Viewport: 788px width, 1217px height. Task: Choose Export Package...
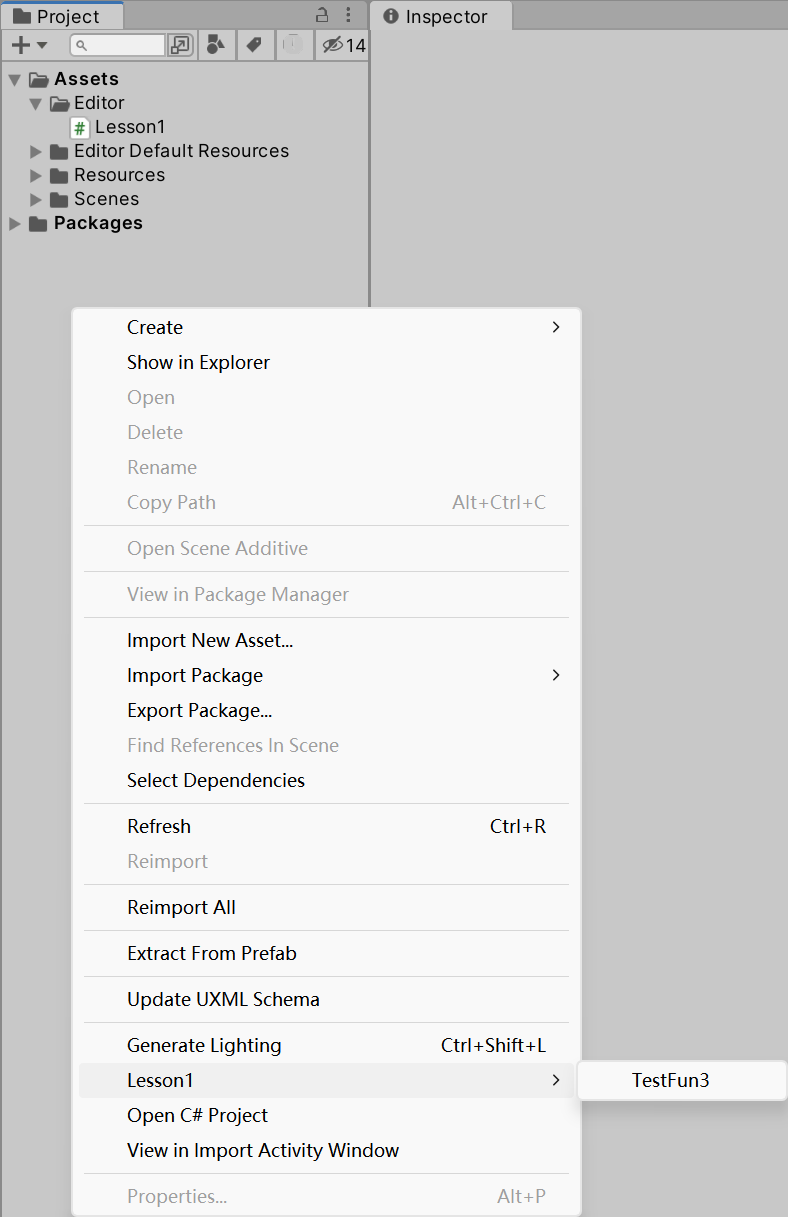click(x=326, y=710)
